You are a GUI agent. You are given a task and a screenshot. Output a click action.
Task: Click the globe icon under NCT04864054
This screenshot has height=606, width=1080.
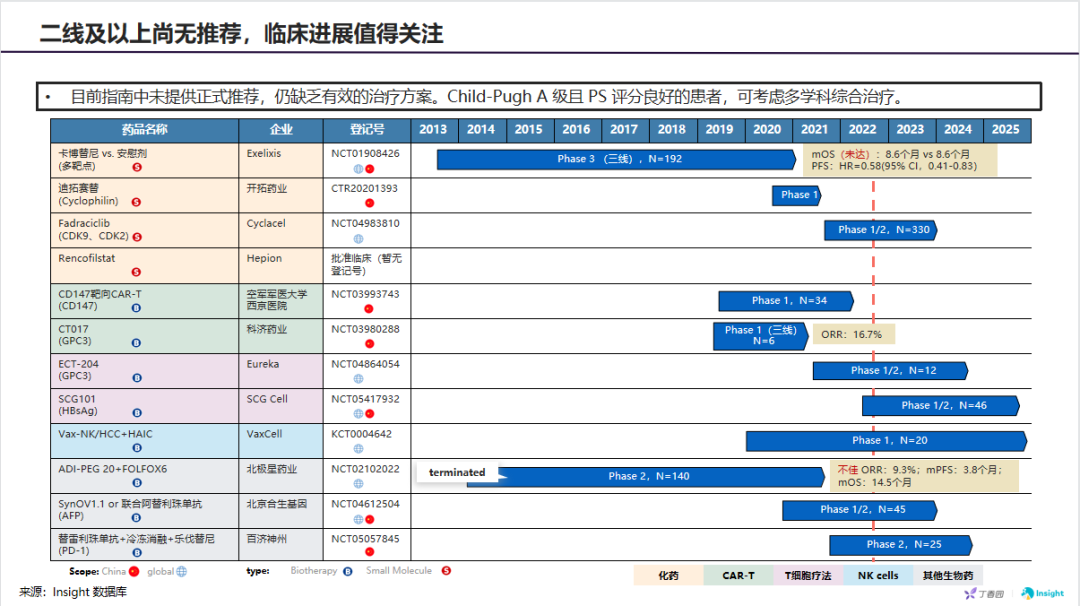coord(358,379)
